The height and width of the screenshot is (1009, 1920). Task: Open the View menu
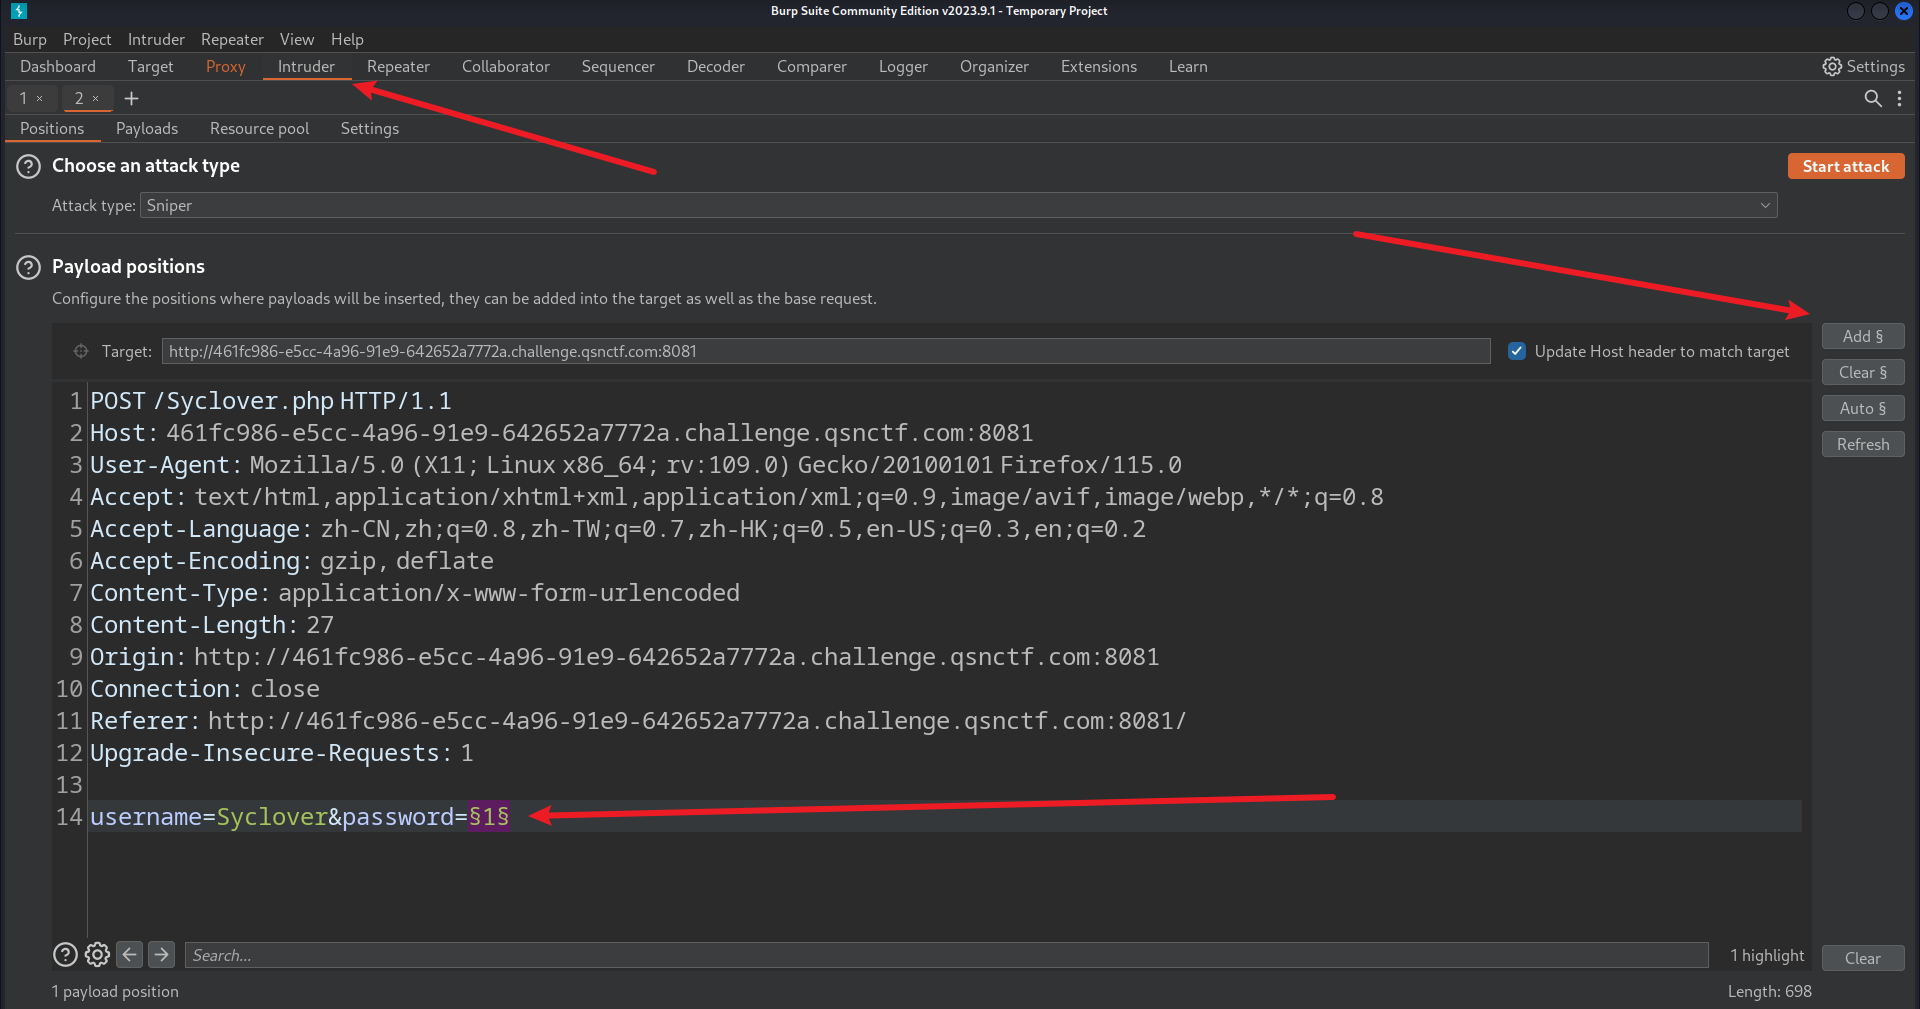click(297, 39)
